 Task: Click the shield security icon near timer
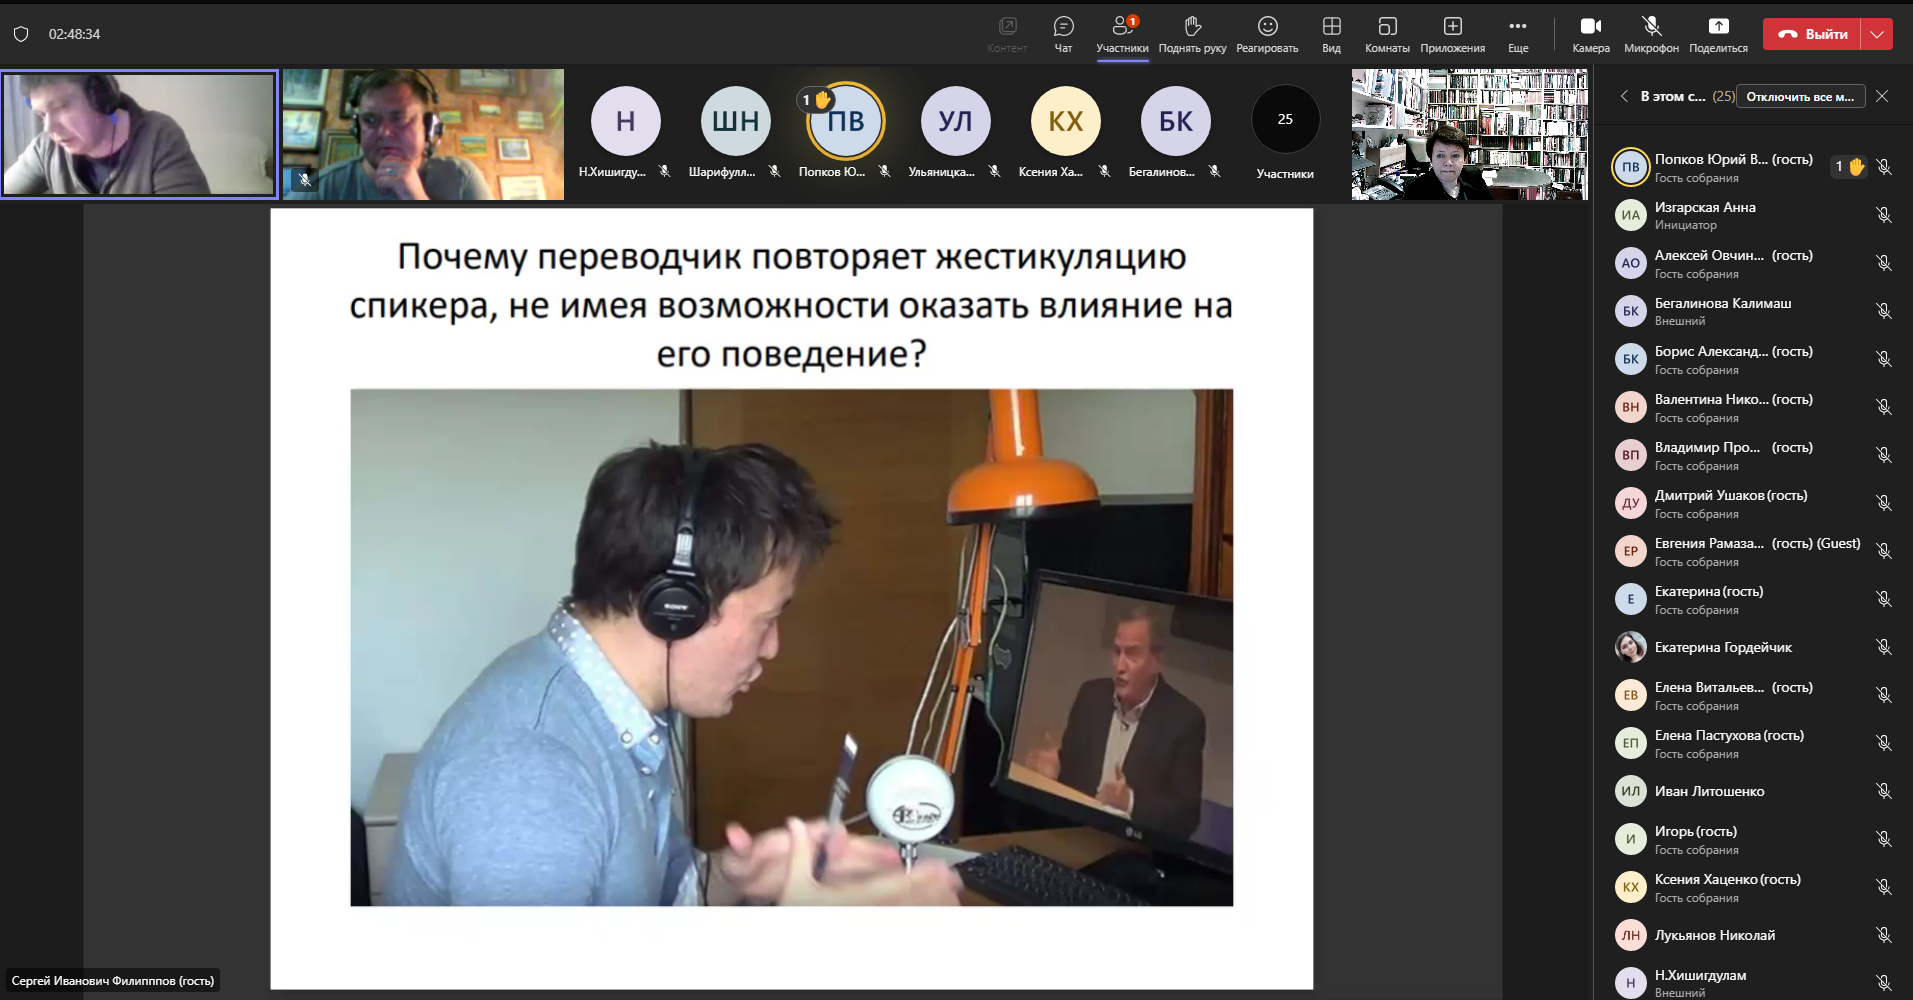[21, 34]
